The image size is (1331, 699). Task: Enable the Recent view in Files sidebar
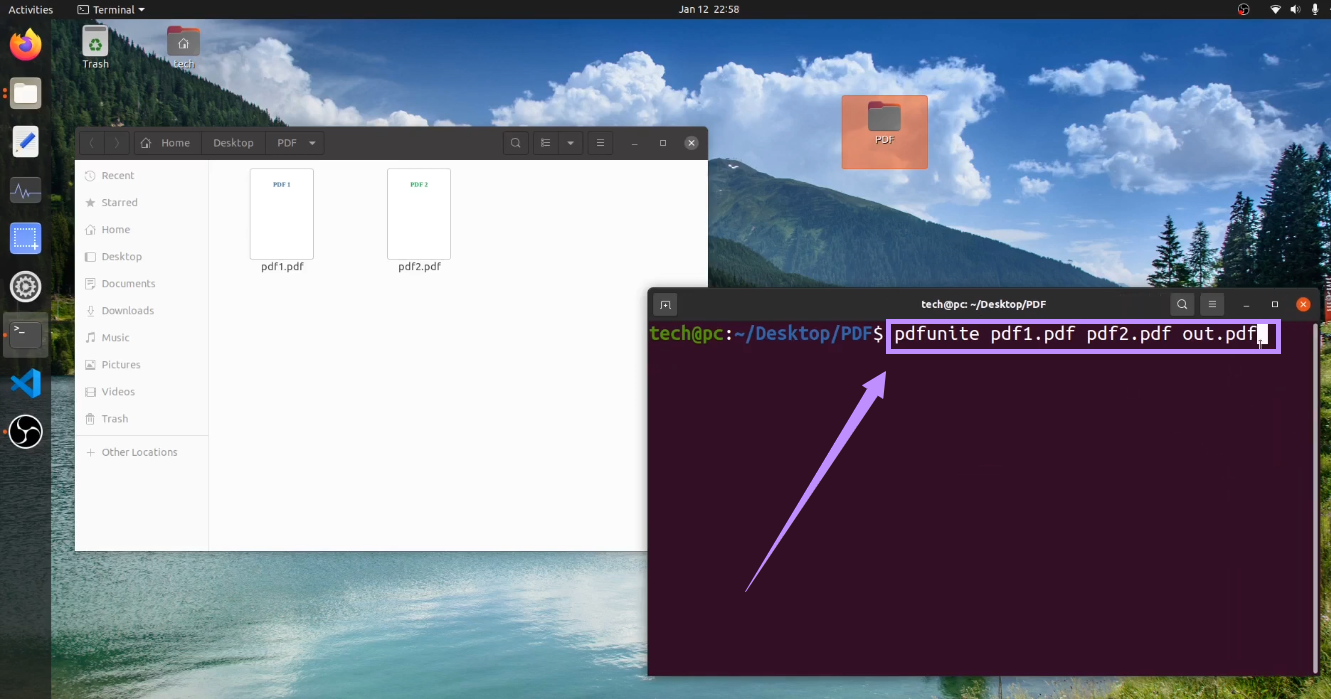[x=117, y=175]
